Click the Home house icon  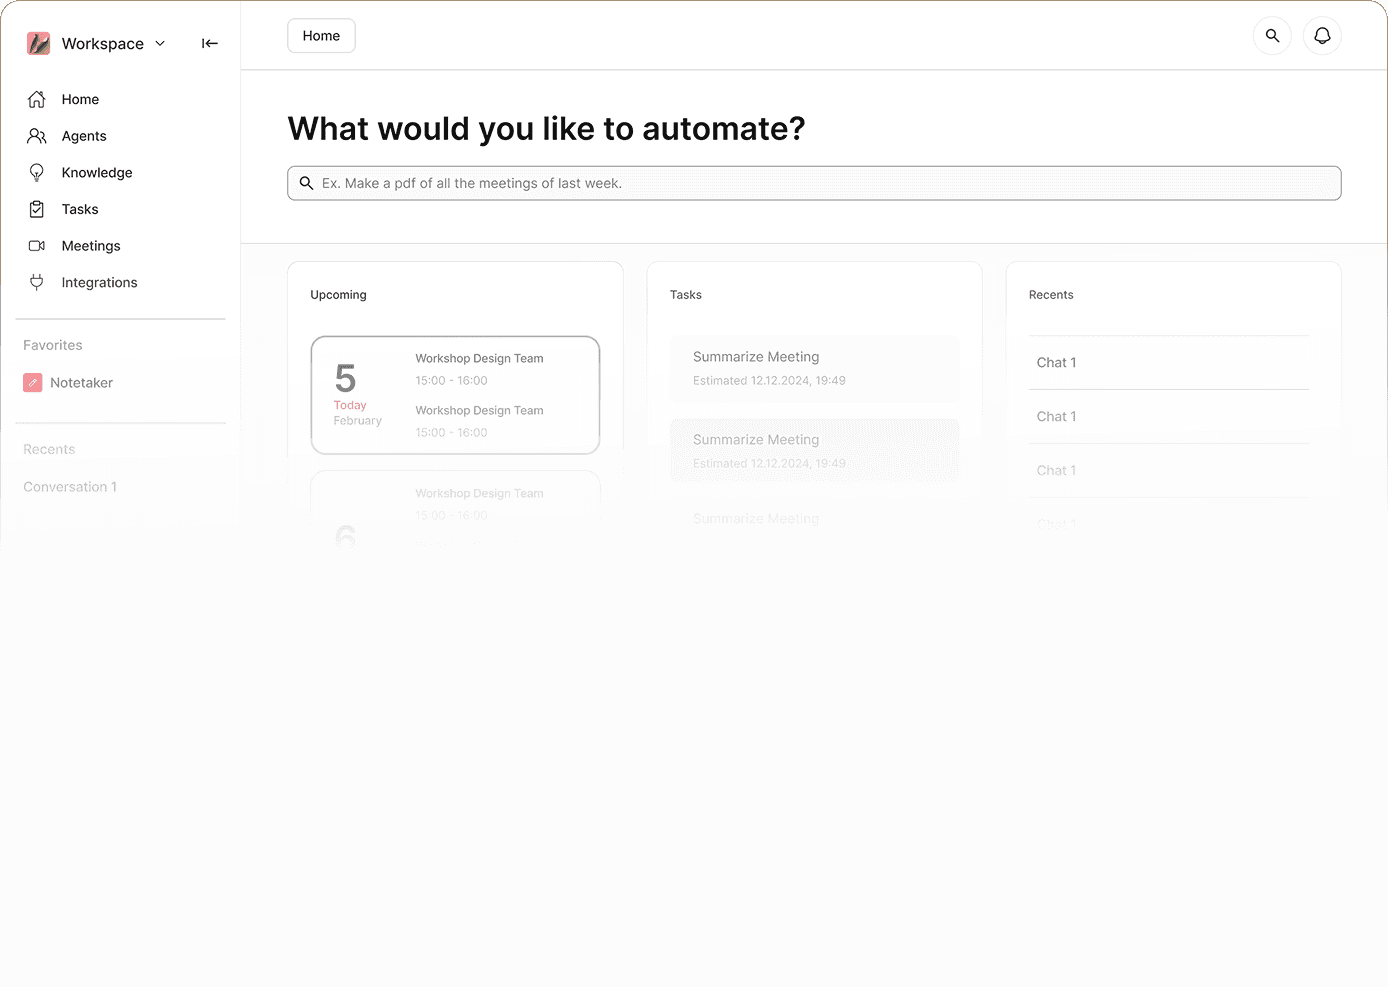tap(37, 99)
